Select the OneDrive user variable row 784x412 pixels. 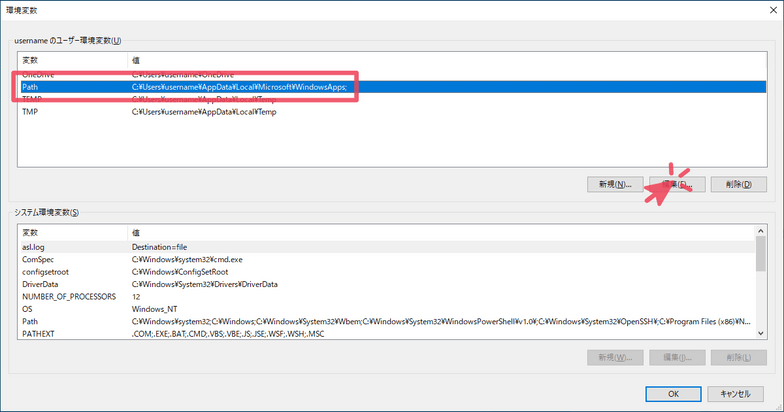[x=40, y=75]
